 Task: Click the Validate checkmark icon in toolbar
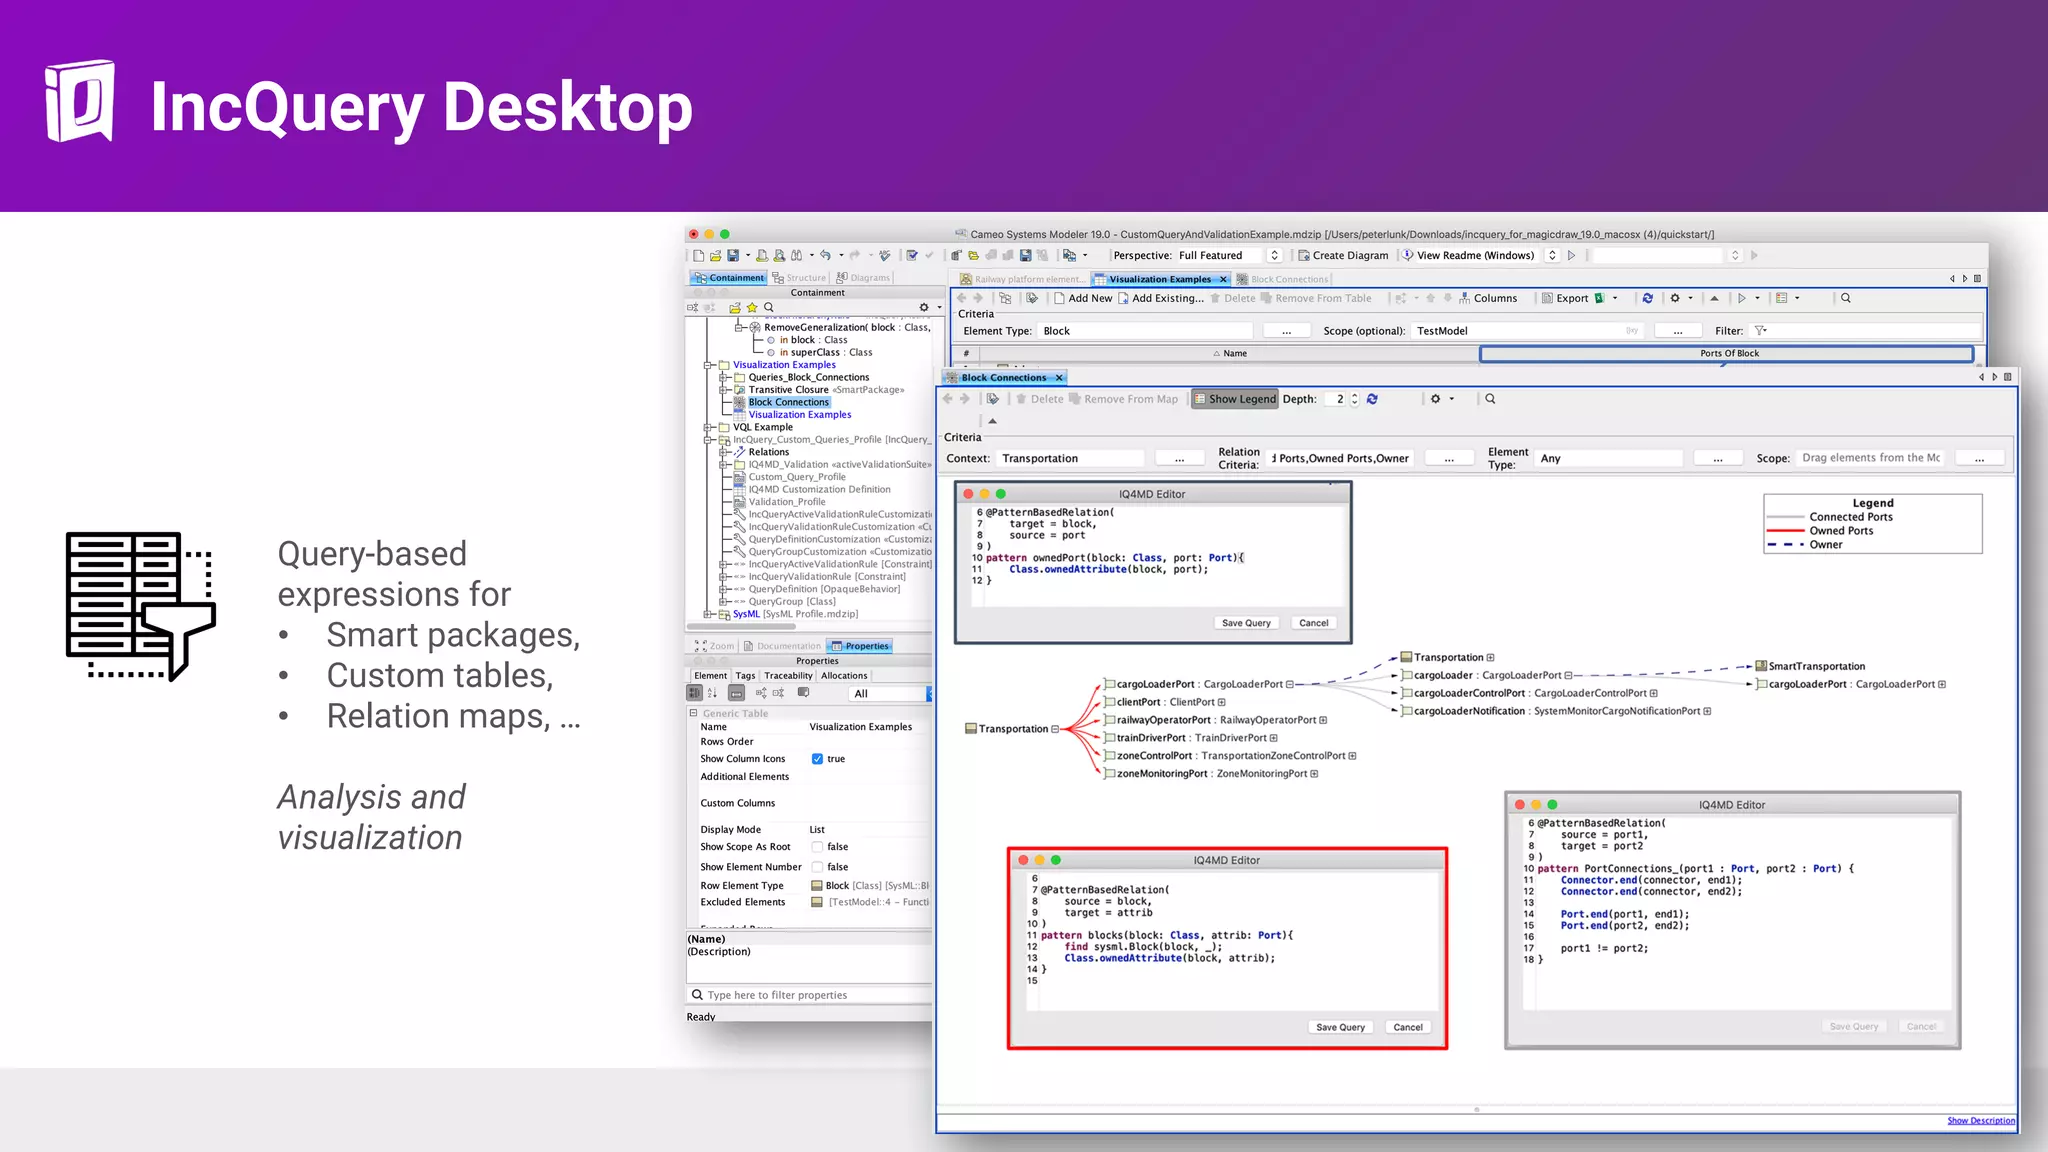click(912, 256)
